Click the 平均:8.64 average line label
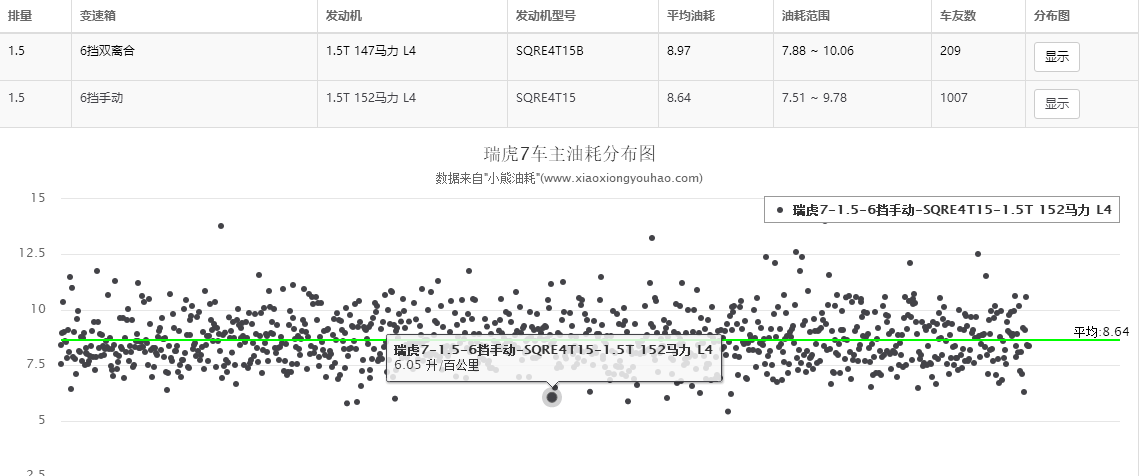 click(x=1101, y=332)
